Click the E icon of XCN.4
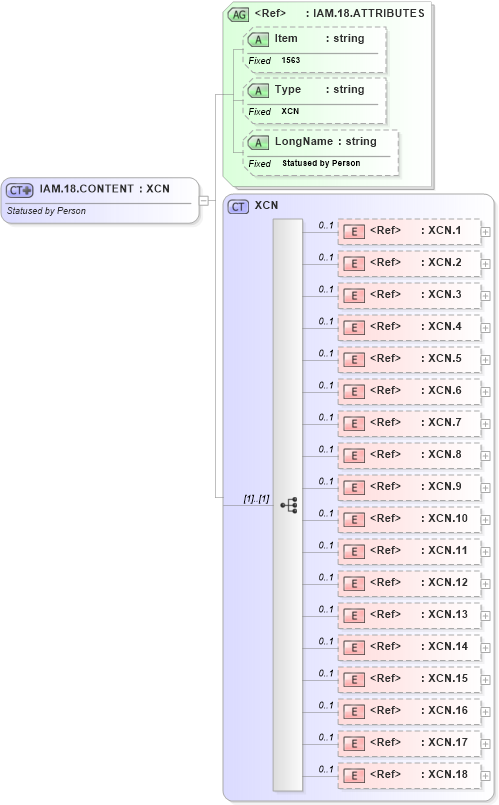499x805 pixels. [354, 328]
